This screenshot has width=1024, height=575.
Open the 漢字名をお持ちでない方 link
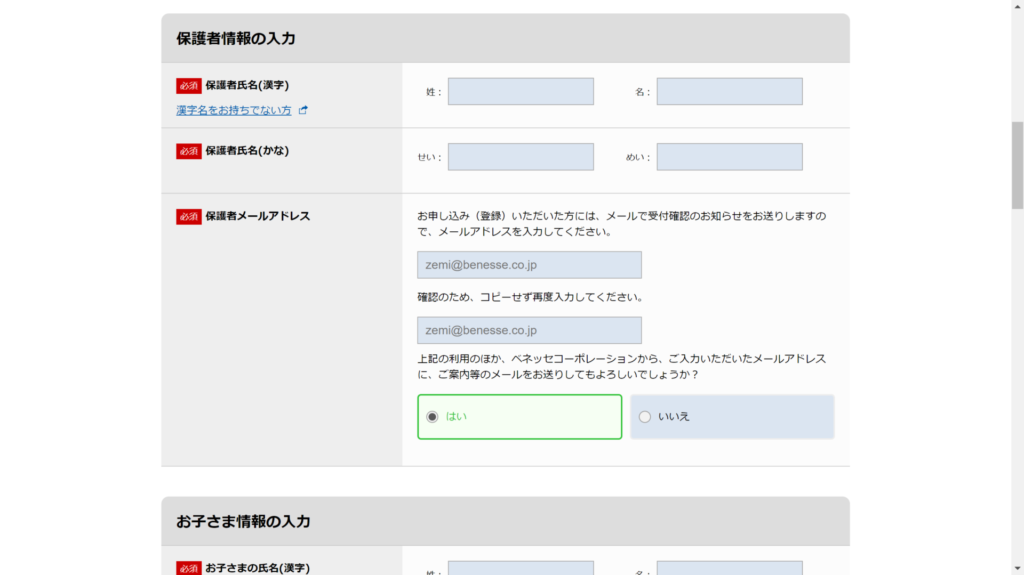coord(234,110)
